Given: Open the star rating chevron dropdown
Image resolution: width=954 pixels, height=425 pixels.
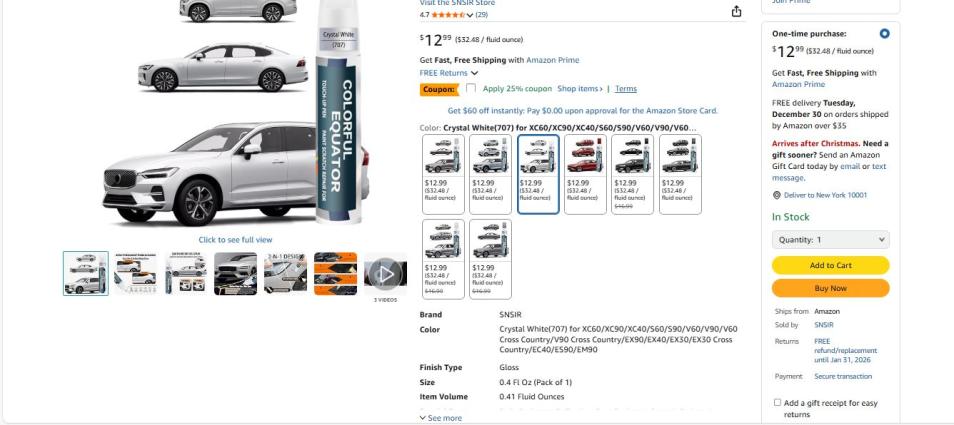Looking at the screenshot, I should (x=470, y=15).
